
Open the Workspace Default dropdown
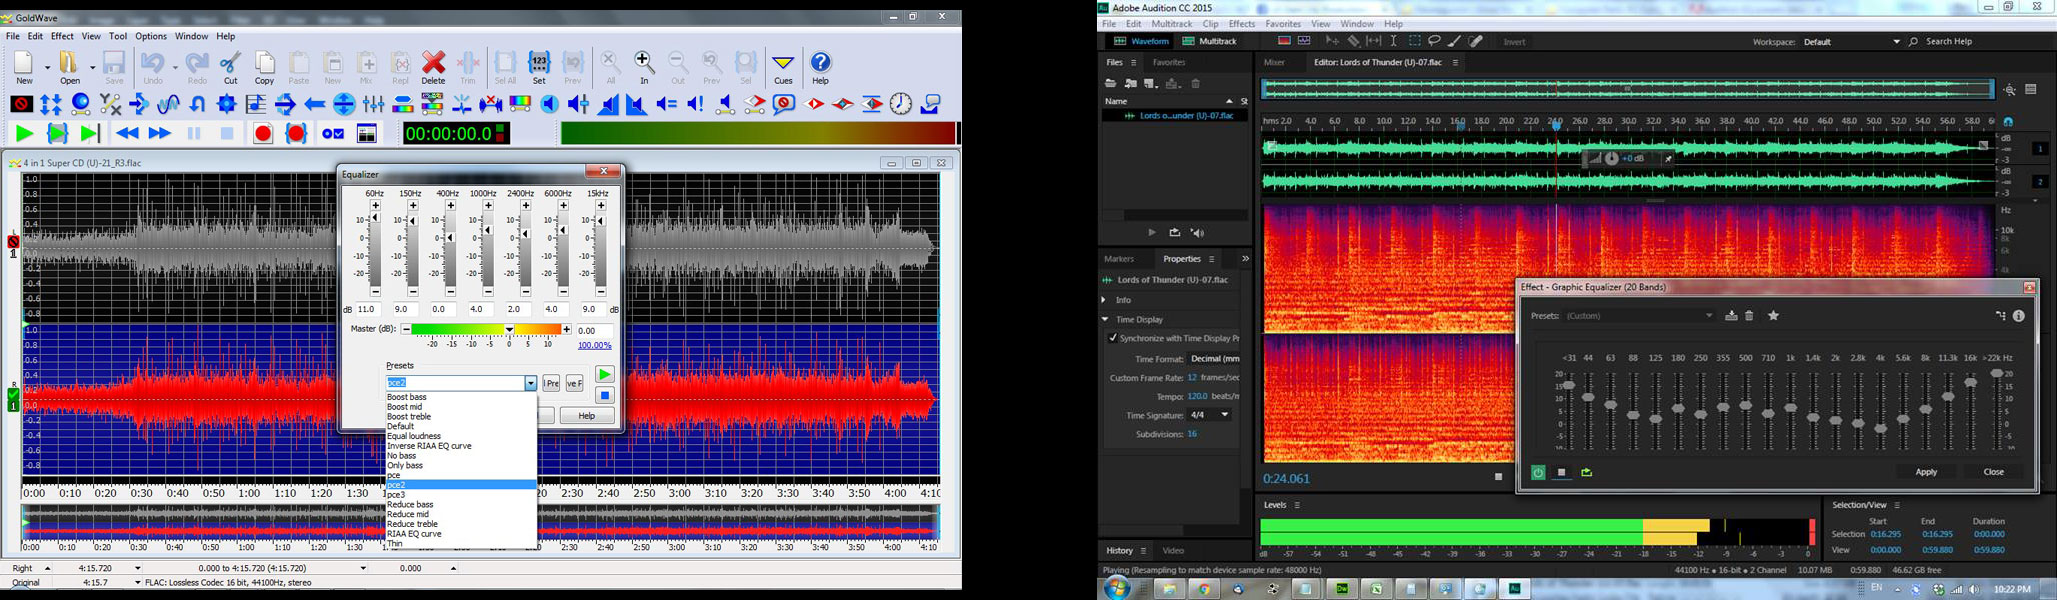(1852, 42)
